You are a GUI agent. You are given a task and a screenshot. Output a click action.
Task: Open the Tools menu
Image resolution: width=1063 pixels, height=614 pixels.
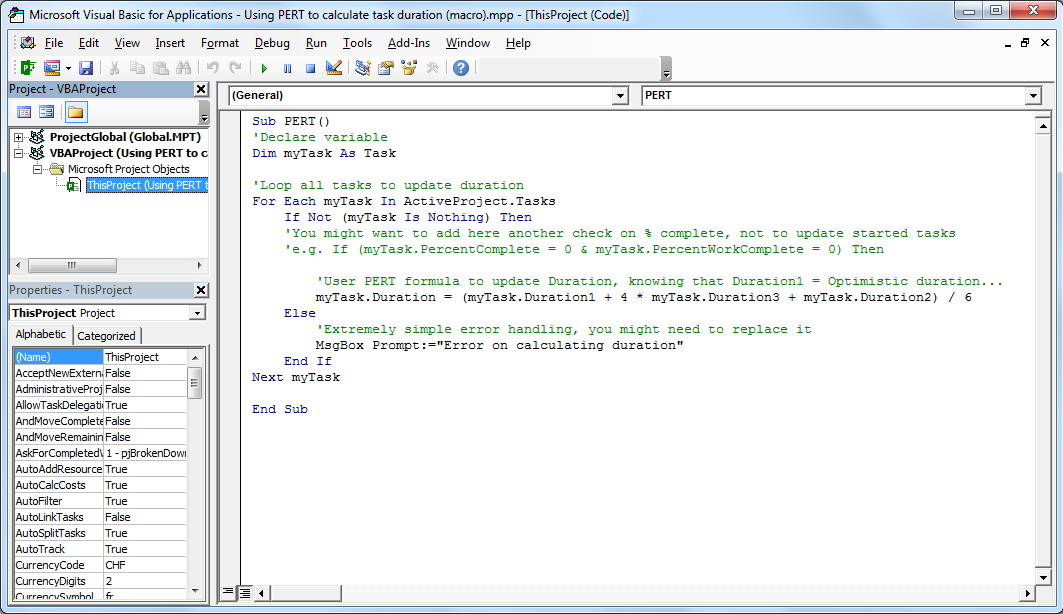357,43
